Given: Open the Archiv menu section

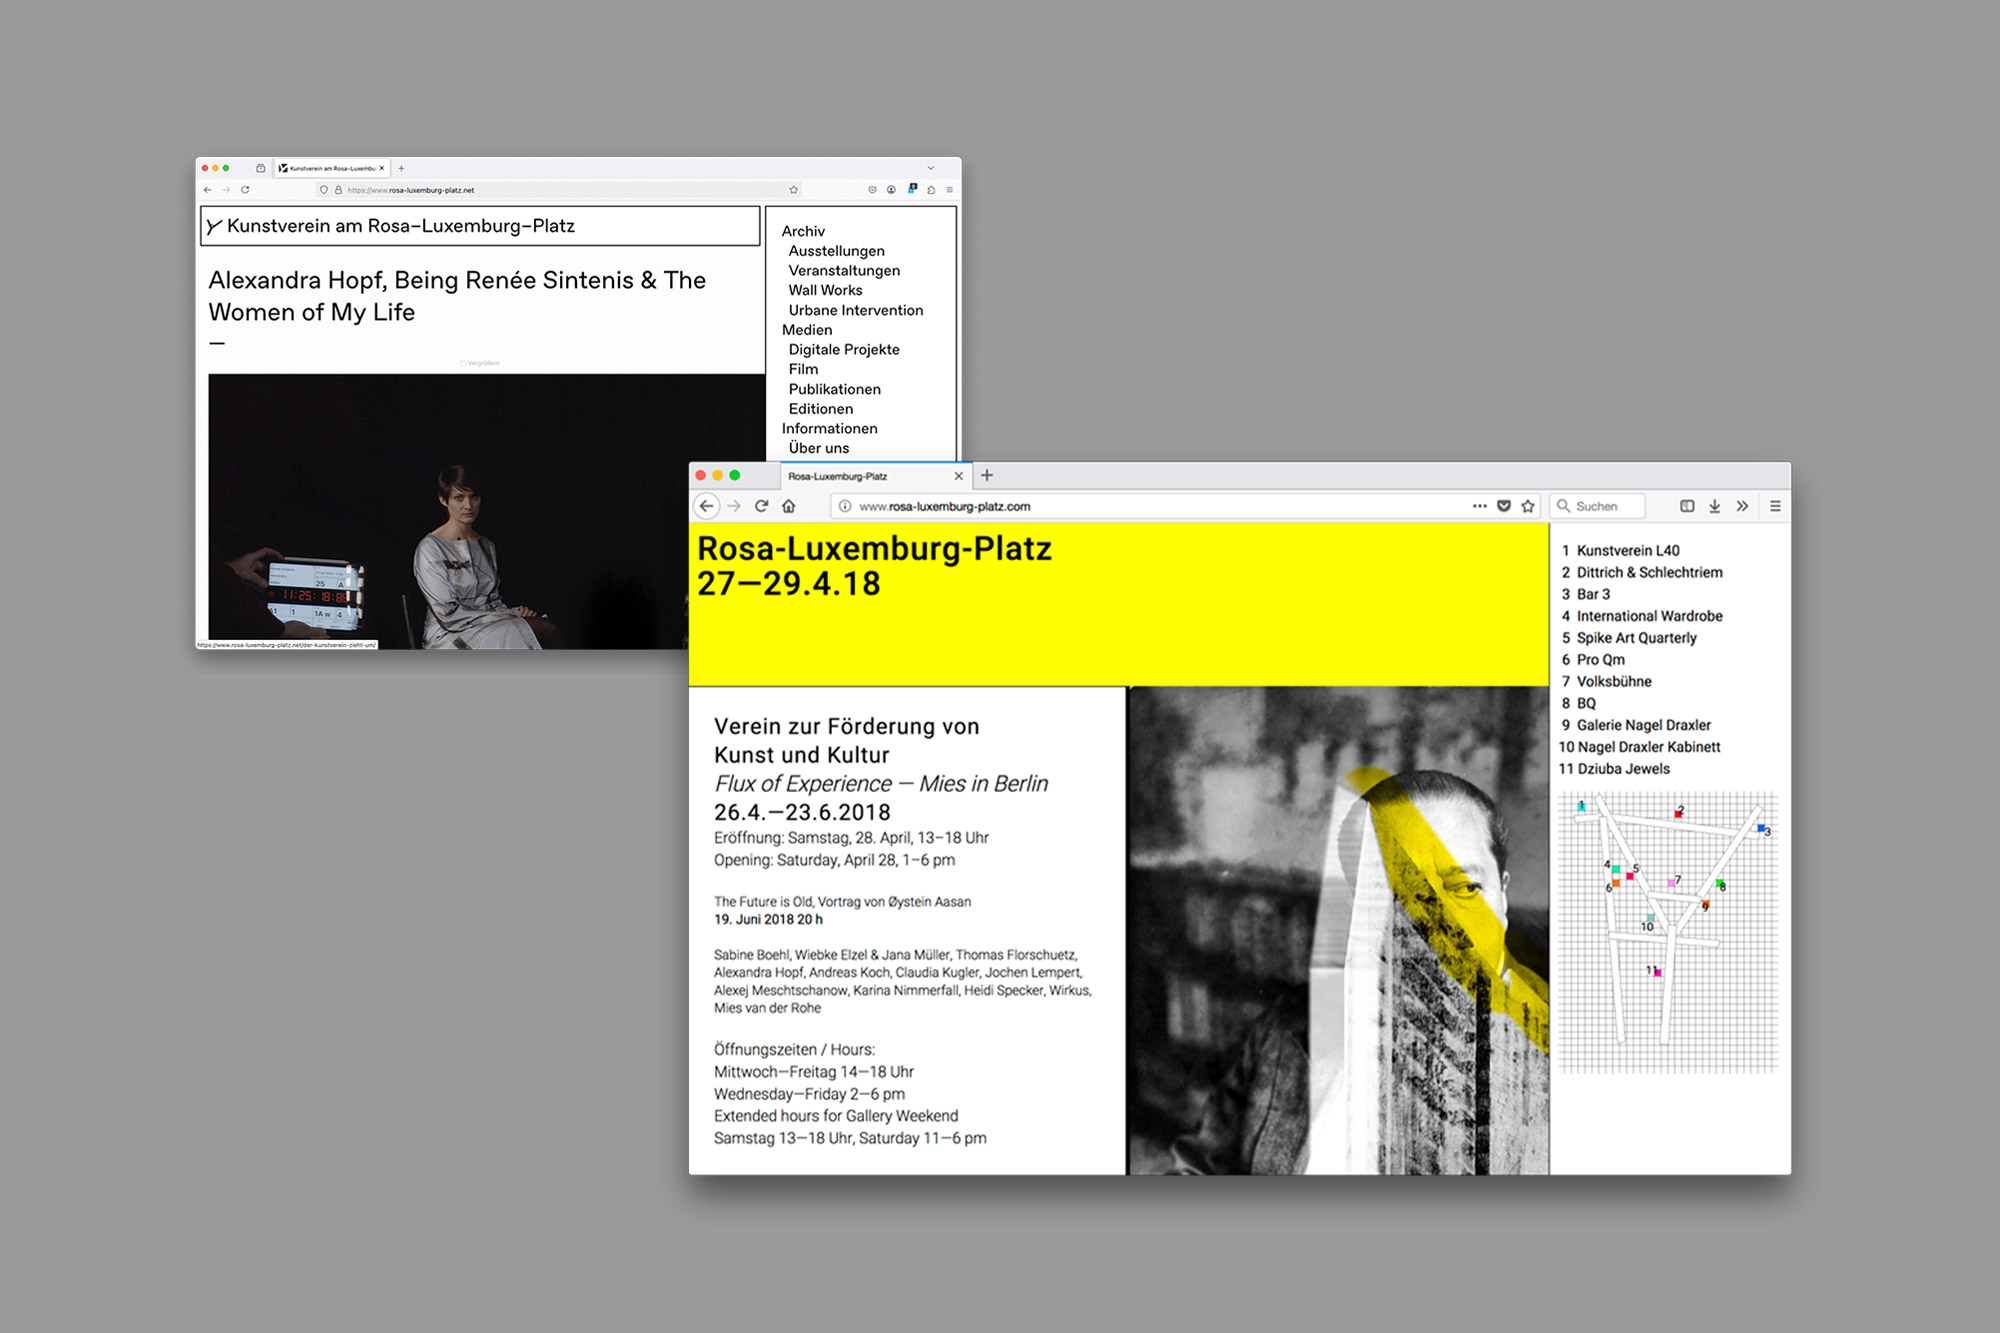Looking at the screenshot, I should (803, 231).
